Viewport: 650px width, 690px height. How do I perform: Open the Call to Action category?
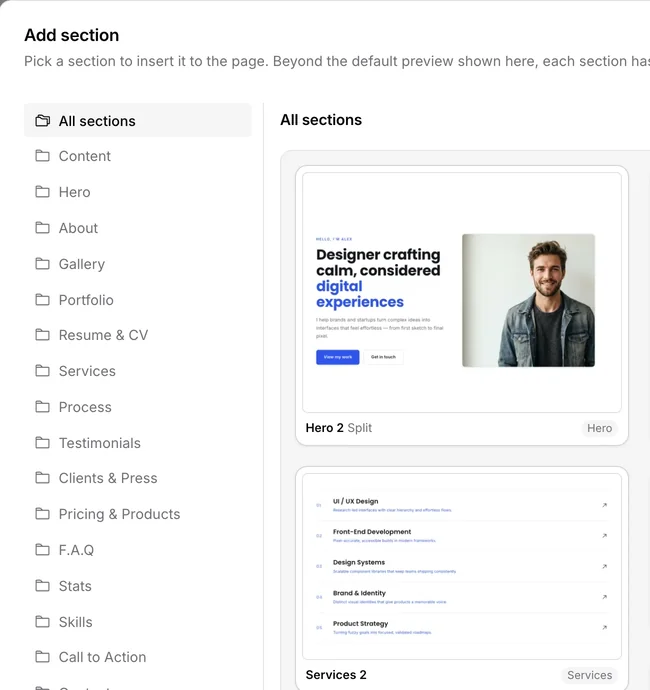137,657
